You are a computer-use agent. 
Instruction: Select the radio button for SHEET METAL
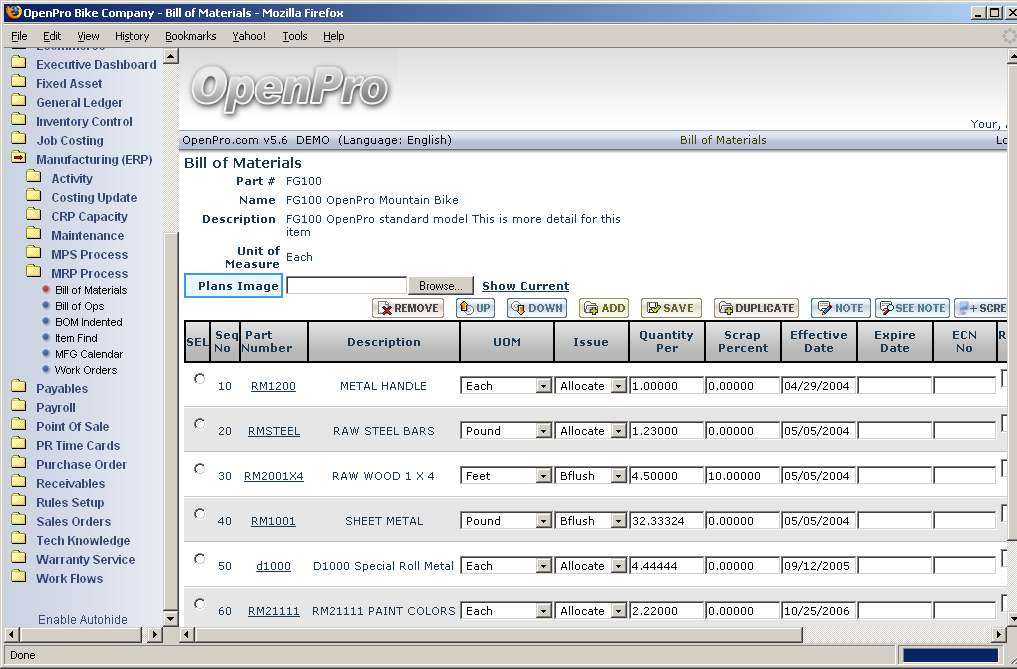coord(200,514)
